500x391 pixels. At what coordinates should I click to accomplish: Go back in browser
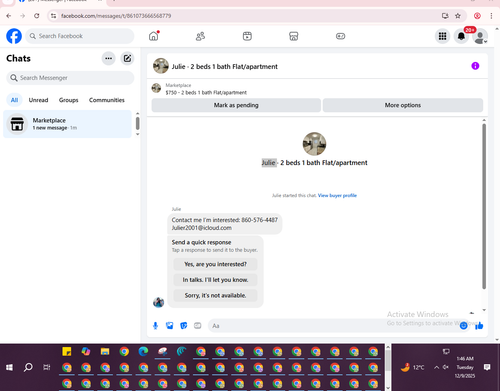(9, 16)
